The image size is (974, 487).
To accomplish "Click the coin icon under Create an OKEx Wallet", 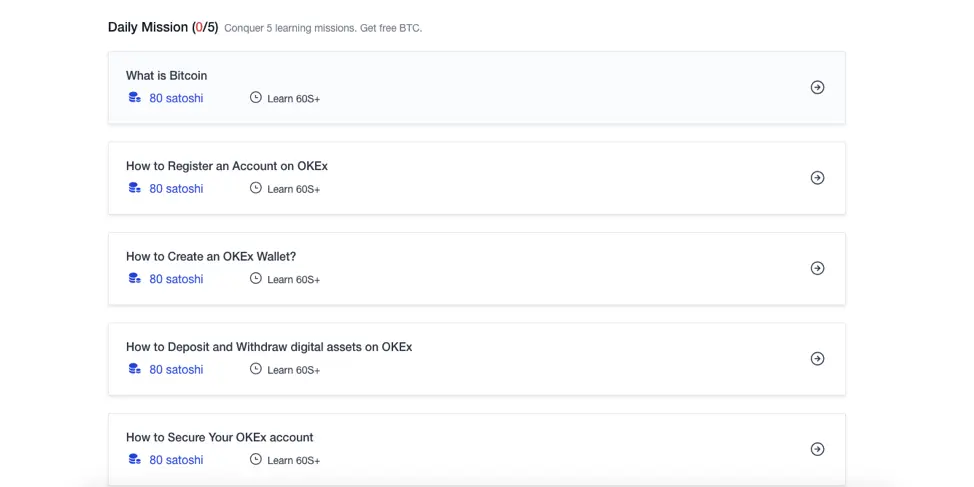I will coord(134,278).
